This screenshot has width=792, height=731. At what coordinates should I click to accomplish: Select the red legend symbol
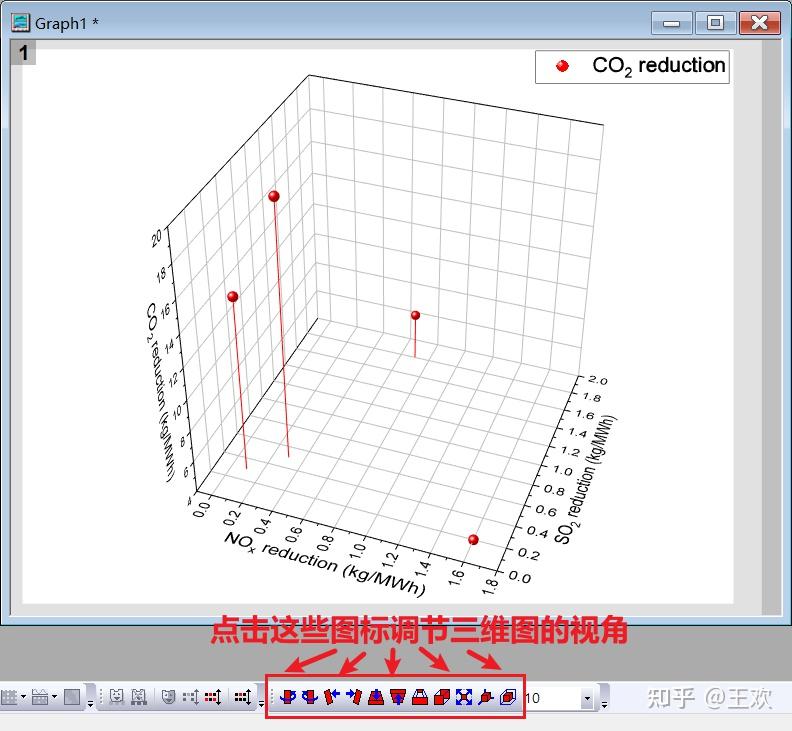[x=562, y=66]
